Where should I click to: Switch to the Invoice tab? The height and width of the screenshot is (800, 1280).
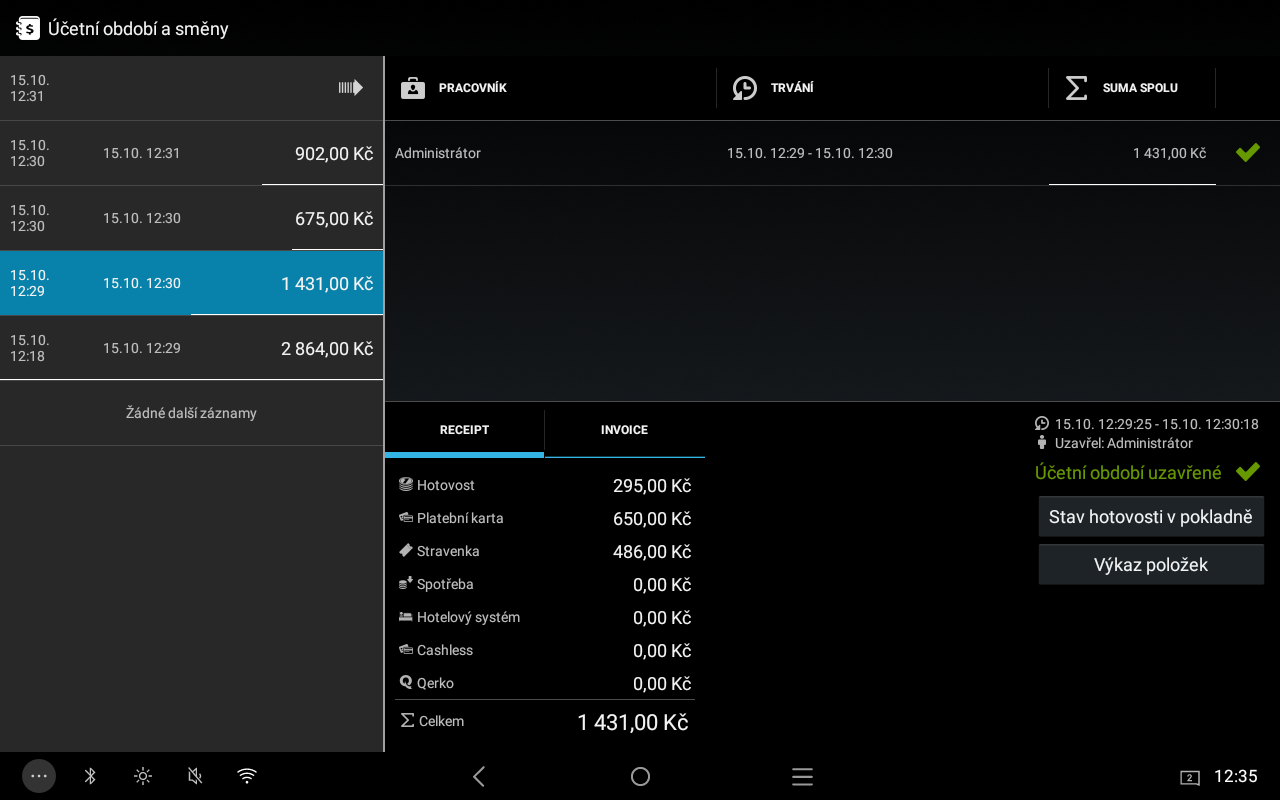624,431
